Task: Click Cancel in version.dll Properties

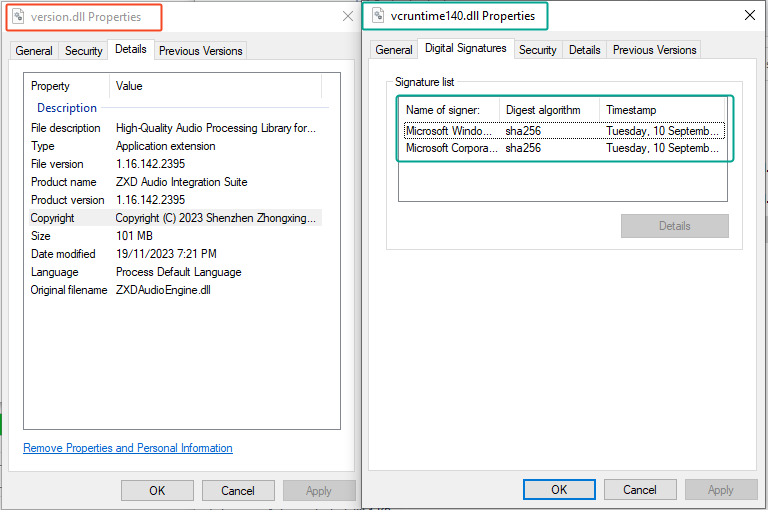Action: coord(238,490)
